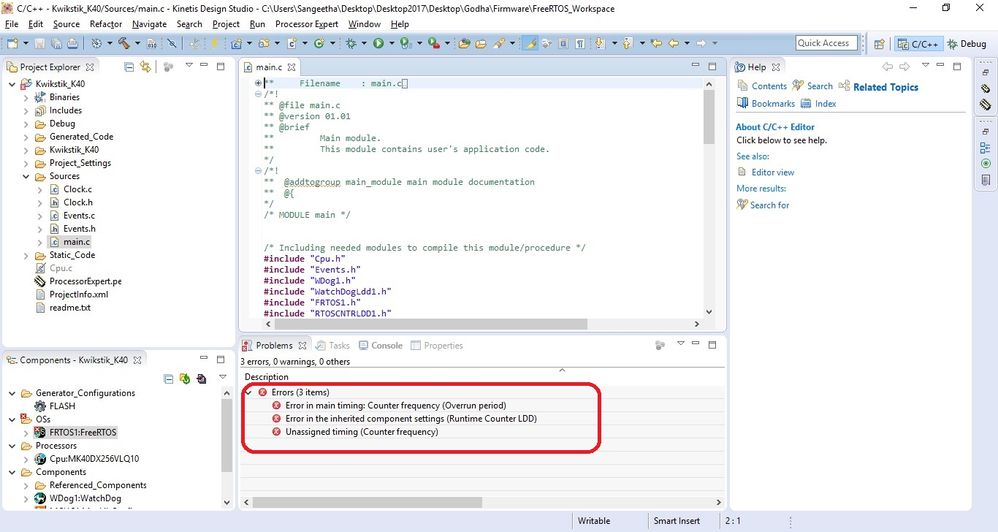The image size is (998, 532).
Task: Click the Save icon in toolbar
Action: 39,43
